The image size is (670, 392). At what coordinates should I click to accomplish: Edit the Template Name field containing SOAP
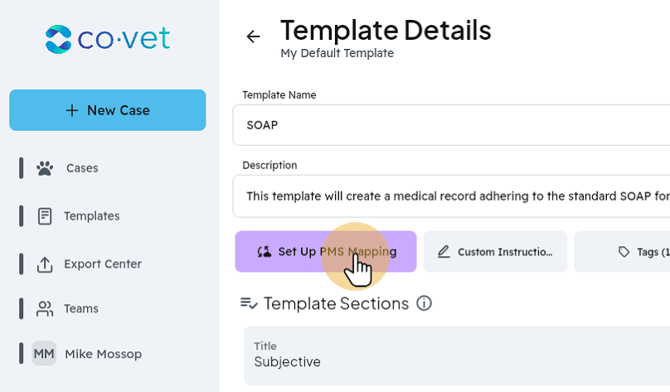pyautogui.click(x=451, y=125)
